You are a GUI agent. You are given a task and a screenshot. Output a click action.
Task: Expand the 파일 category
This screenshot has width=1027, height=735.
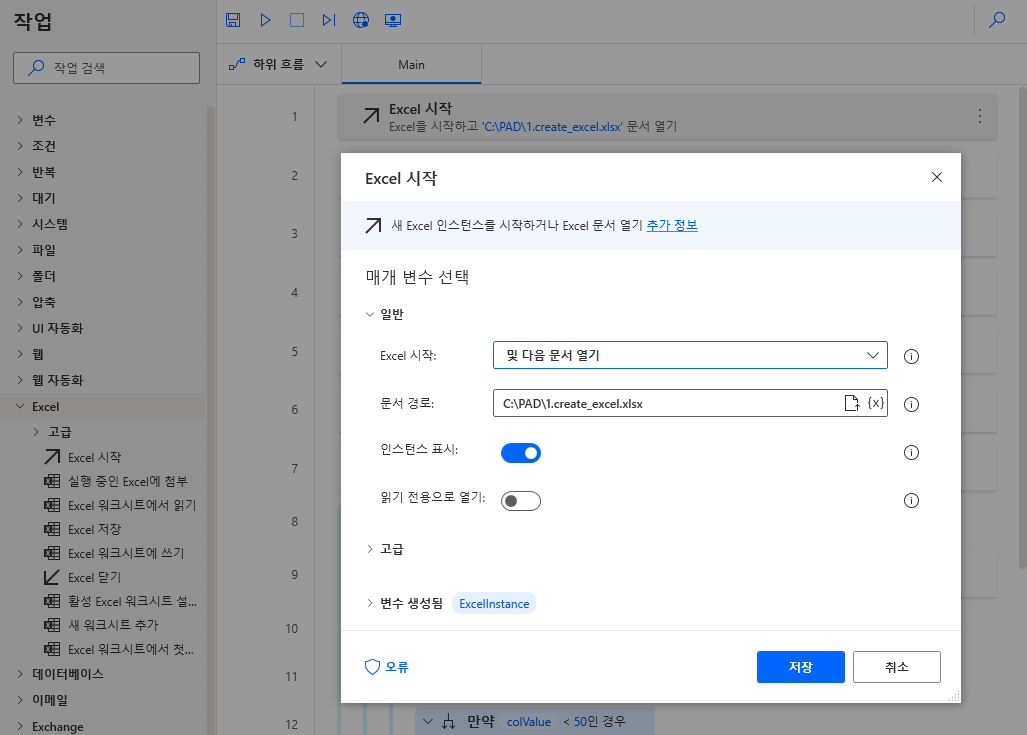click(20, 250)
